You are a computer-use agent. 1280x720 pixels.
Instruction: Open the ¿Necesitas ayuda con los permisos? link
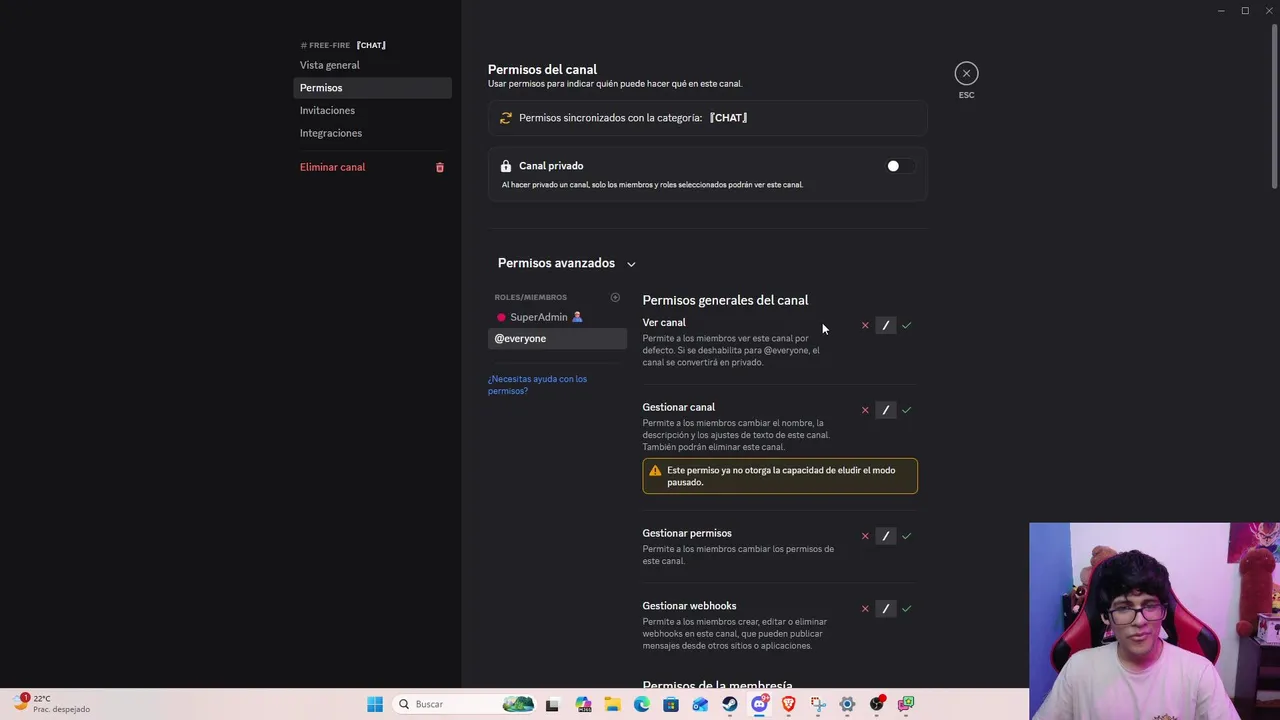(537, 385)
